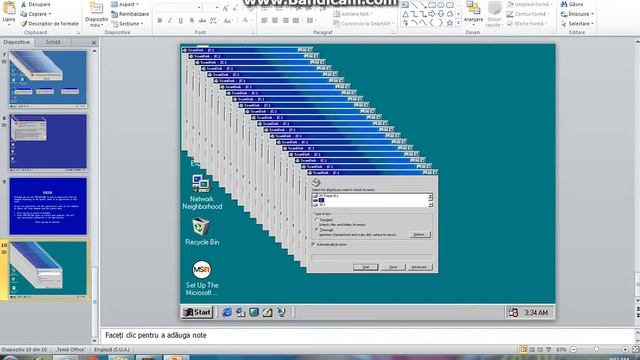Start slideshow from status bar icon
This screenshot has height=360, width=640.
[549, 349]
